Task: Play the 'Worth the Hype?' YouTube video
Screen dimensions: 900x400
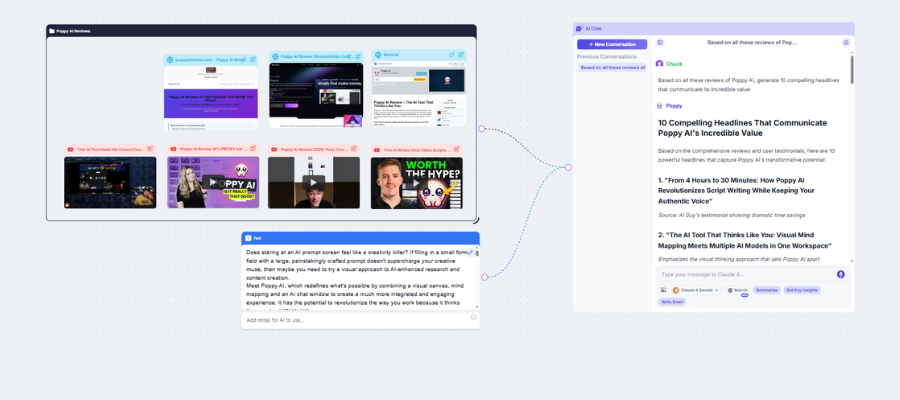Action: click(416, 182)
